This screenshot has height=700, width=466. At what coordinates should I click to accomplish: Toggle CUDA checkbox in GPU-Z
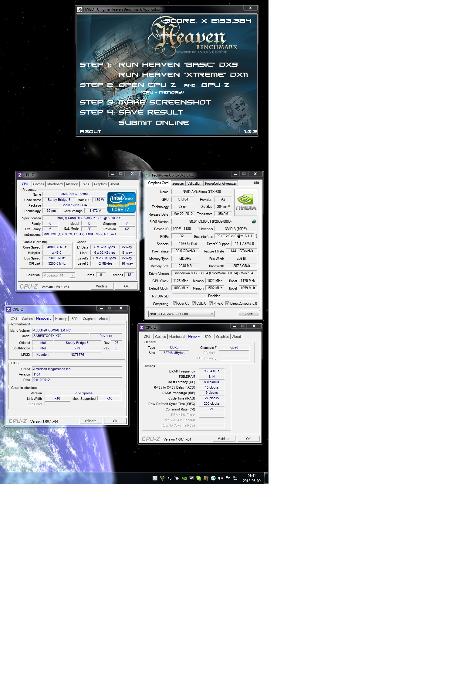[194, 303]
